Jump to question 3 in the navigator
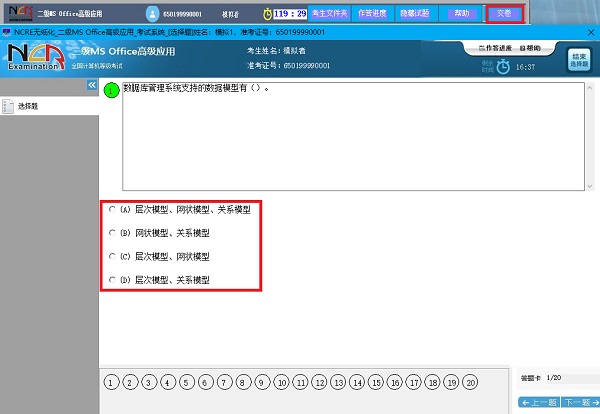 tap(149, 382)
